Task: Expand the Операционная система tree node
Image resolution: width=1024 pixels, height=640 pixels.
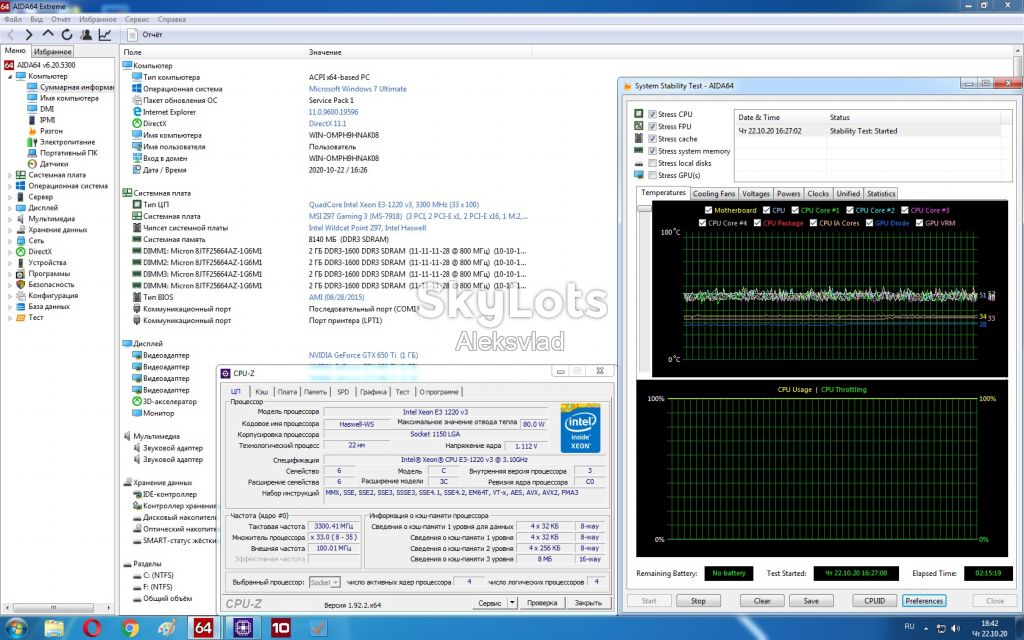Action: click(x=10, y=186)
